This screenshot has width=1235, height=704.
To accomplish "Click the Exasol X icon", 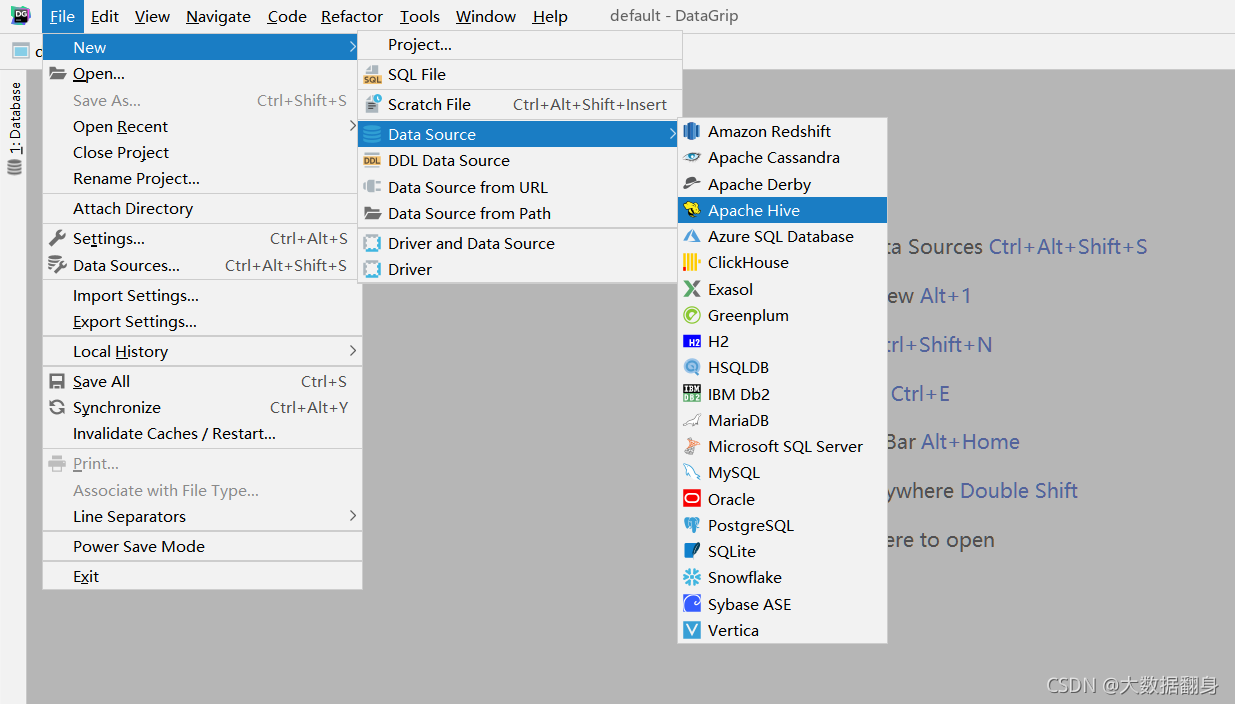I will (692, 289).
